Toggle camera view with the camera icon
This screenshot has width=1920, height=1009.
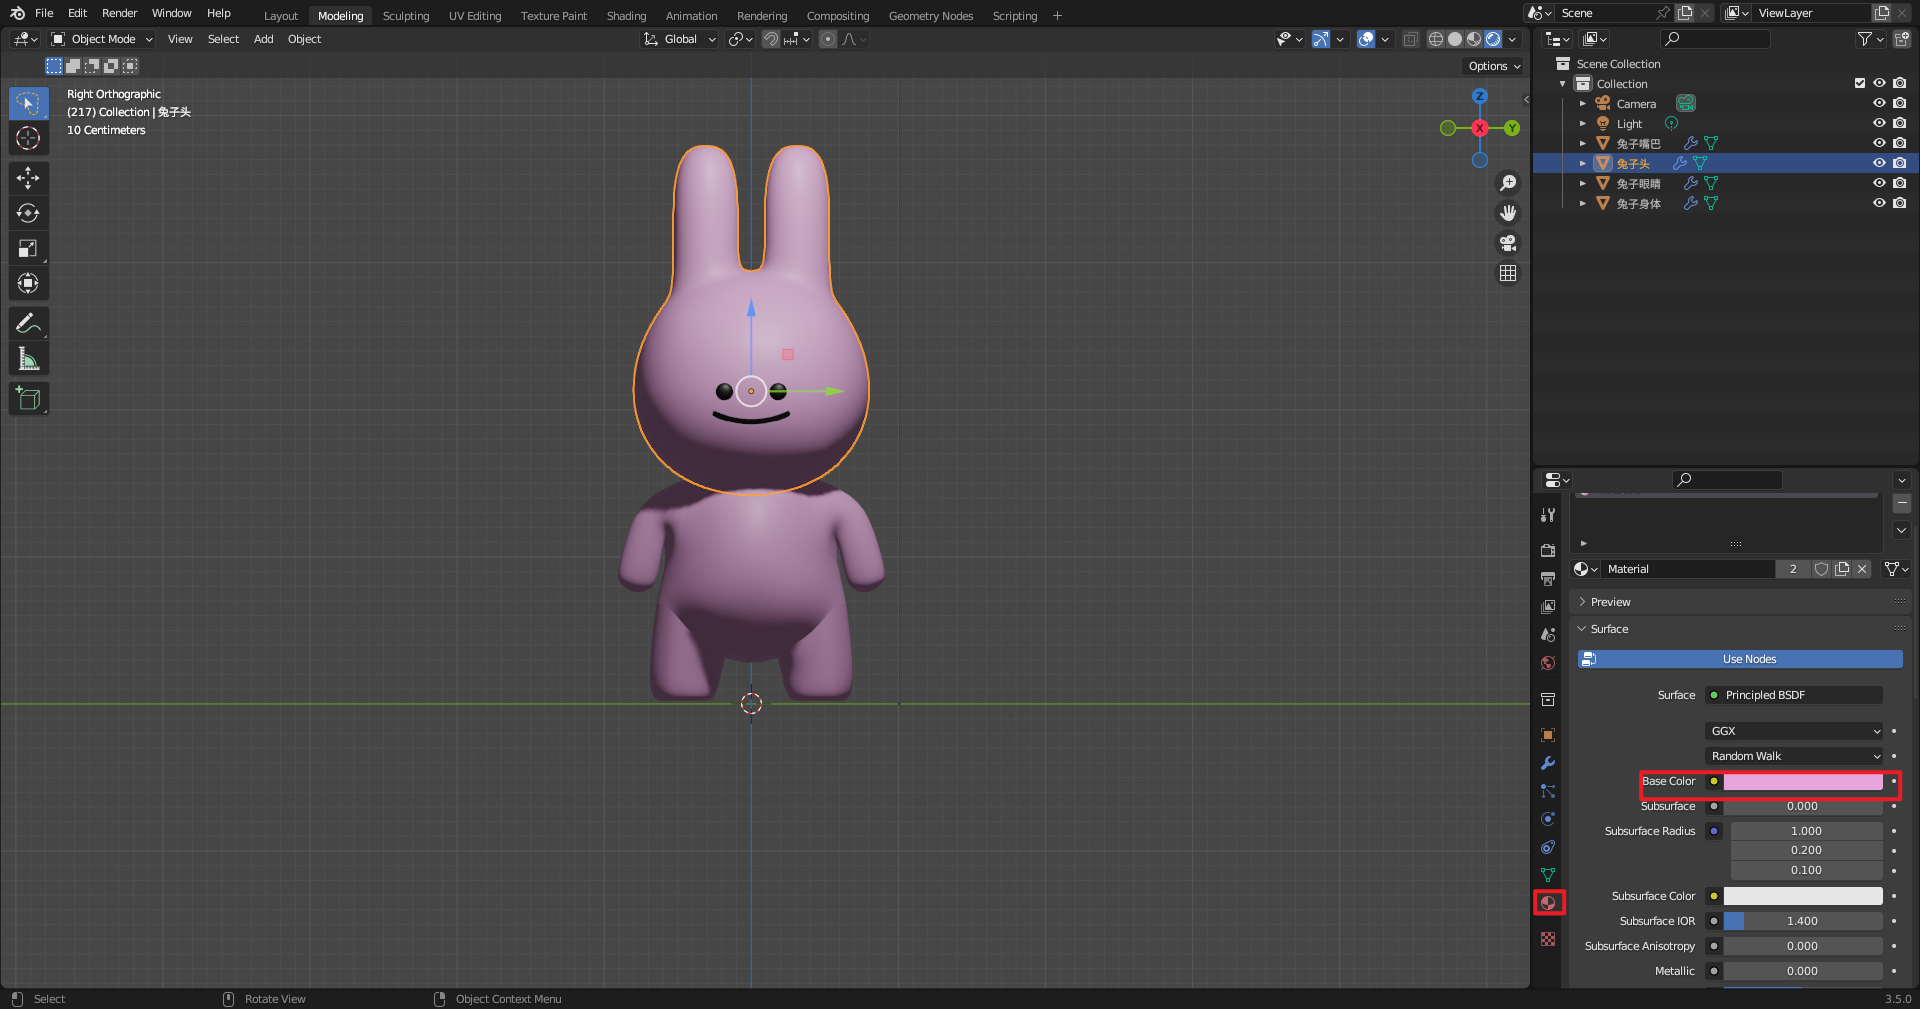[x=1508, y=243]
